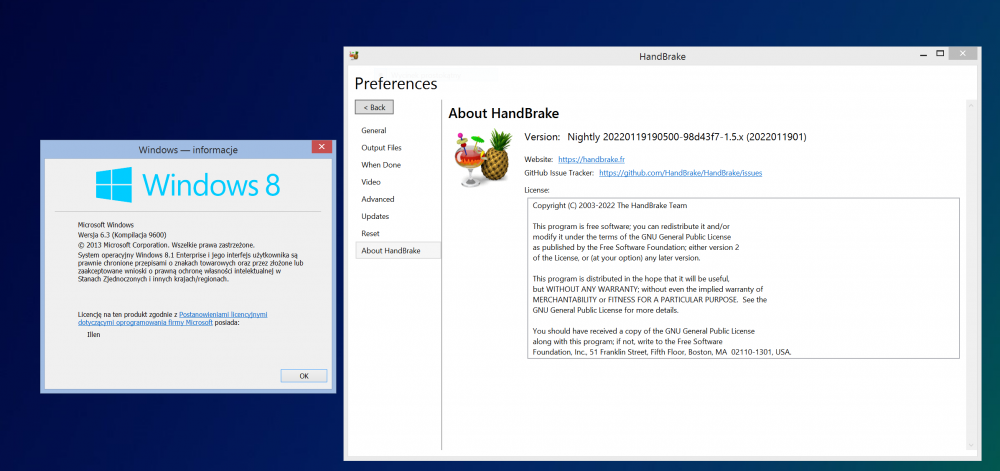
Task: Select Reset in the preferences sidebar
Action: (x=370, y=233)
